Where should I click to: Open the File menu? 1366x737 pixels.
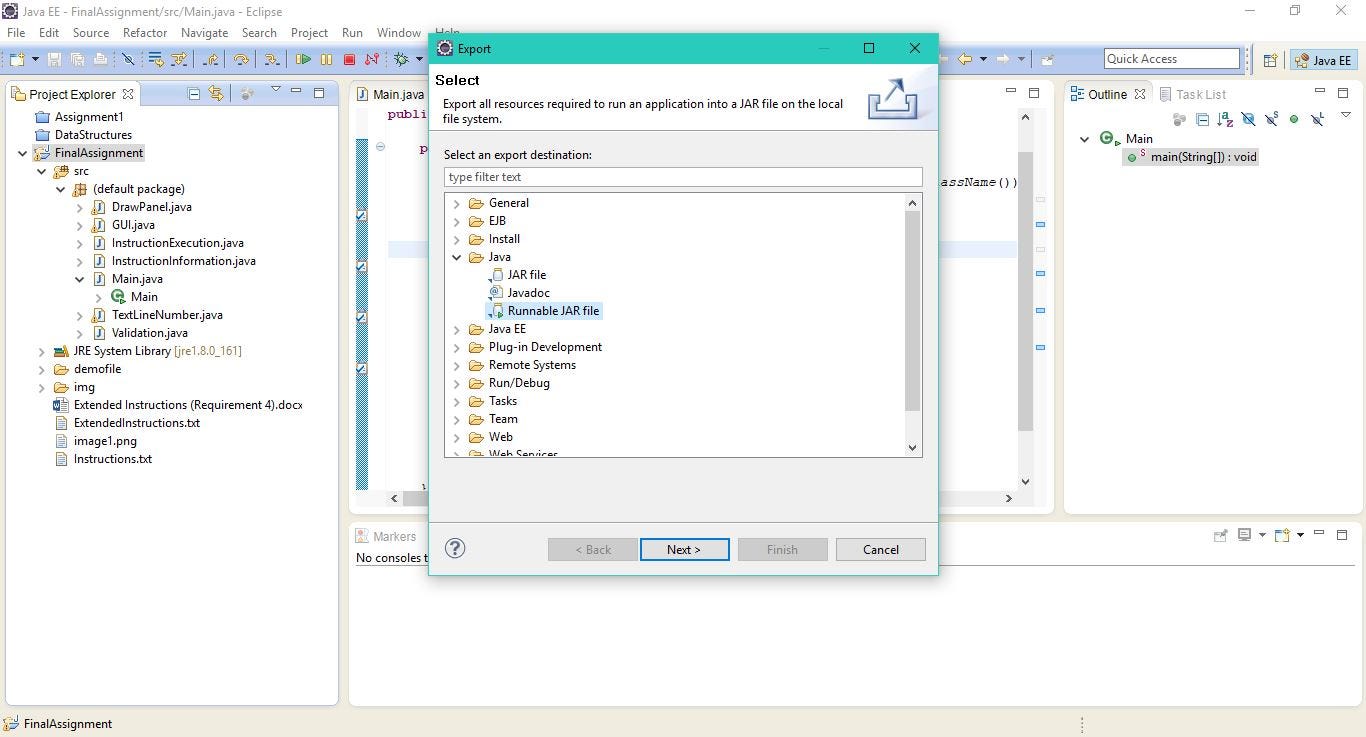pyautogui.click(x=16, y=33)
